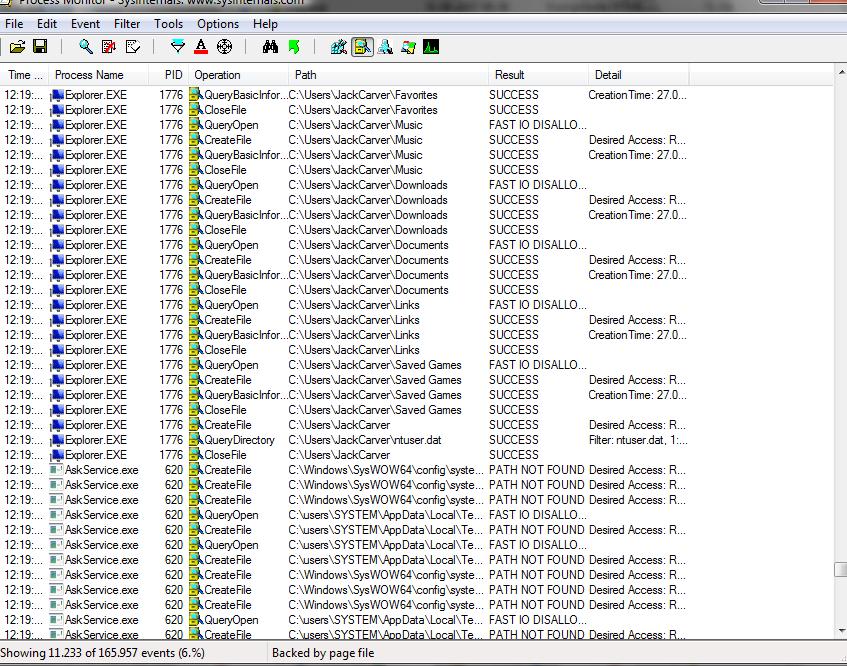847x666 pixels.
Task: Click Desired Access detail in CreateFile Saved Games row
Action: [637, 380]
